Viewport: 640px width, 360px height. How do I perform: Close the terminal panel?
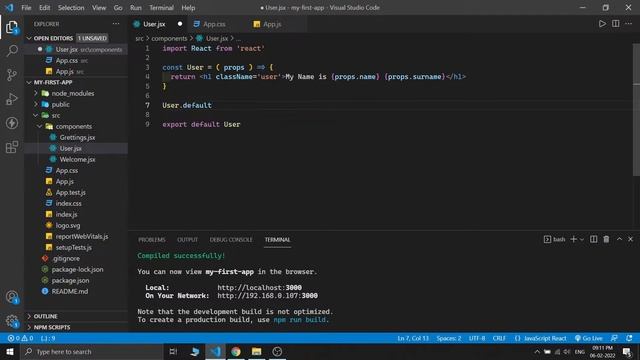[x=631, y=239]
